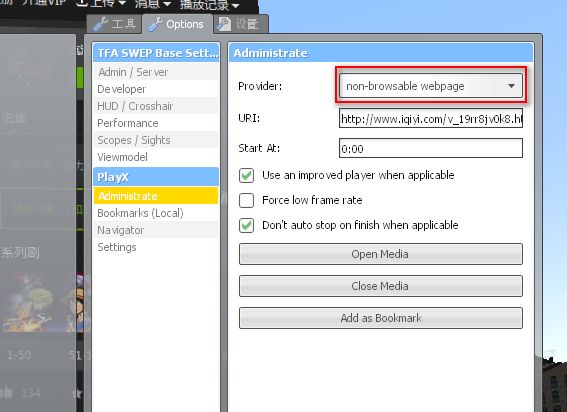Open HUD / Crosshair settings
567x412 pixels.
click(156, 106)
